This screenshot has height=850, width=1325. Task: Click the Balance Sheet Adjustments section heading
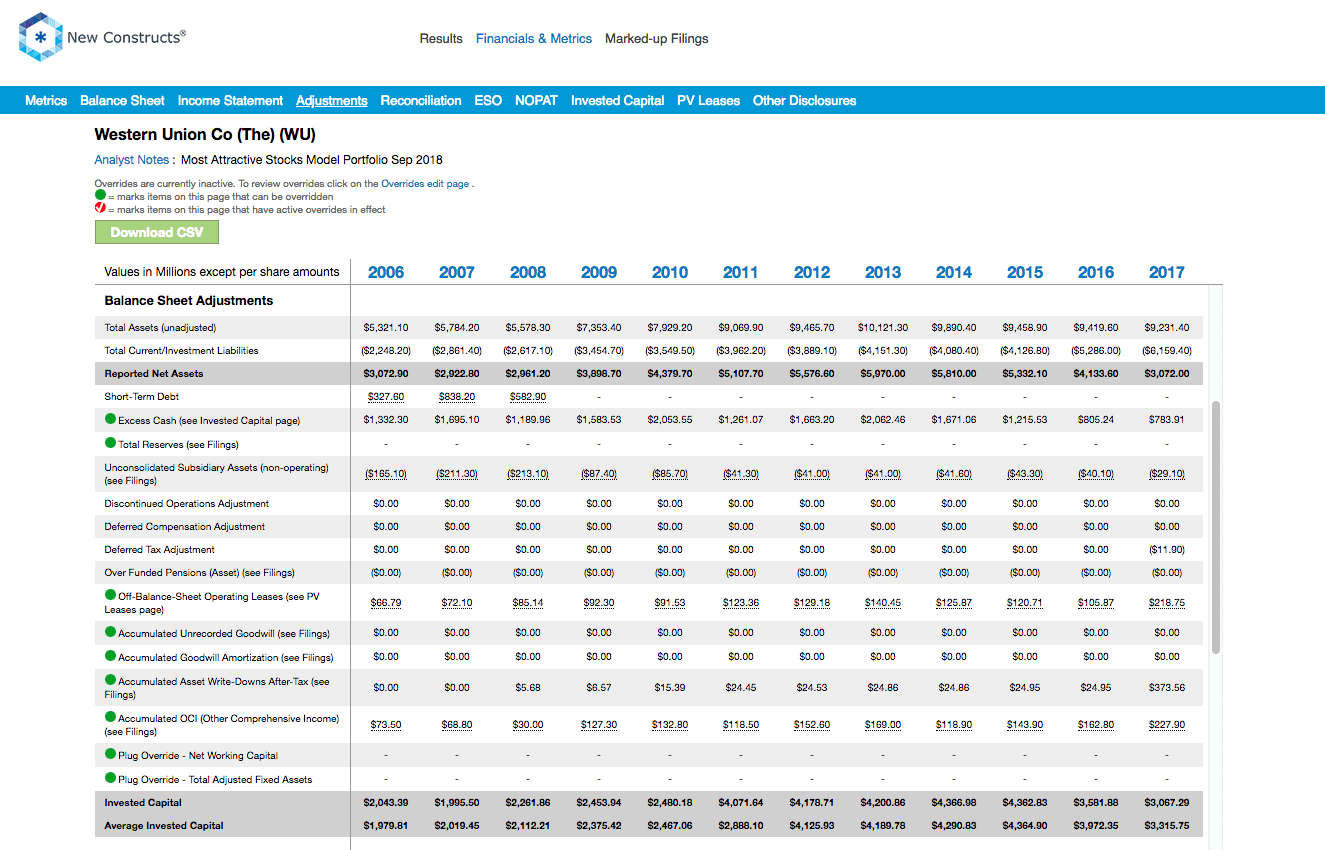[189, 301]
